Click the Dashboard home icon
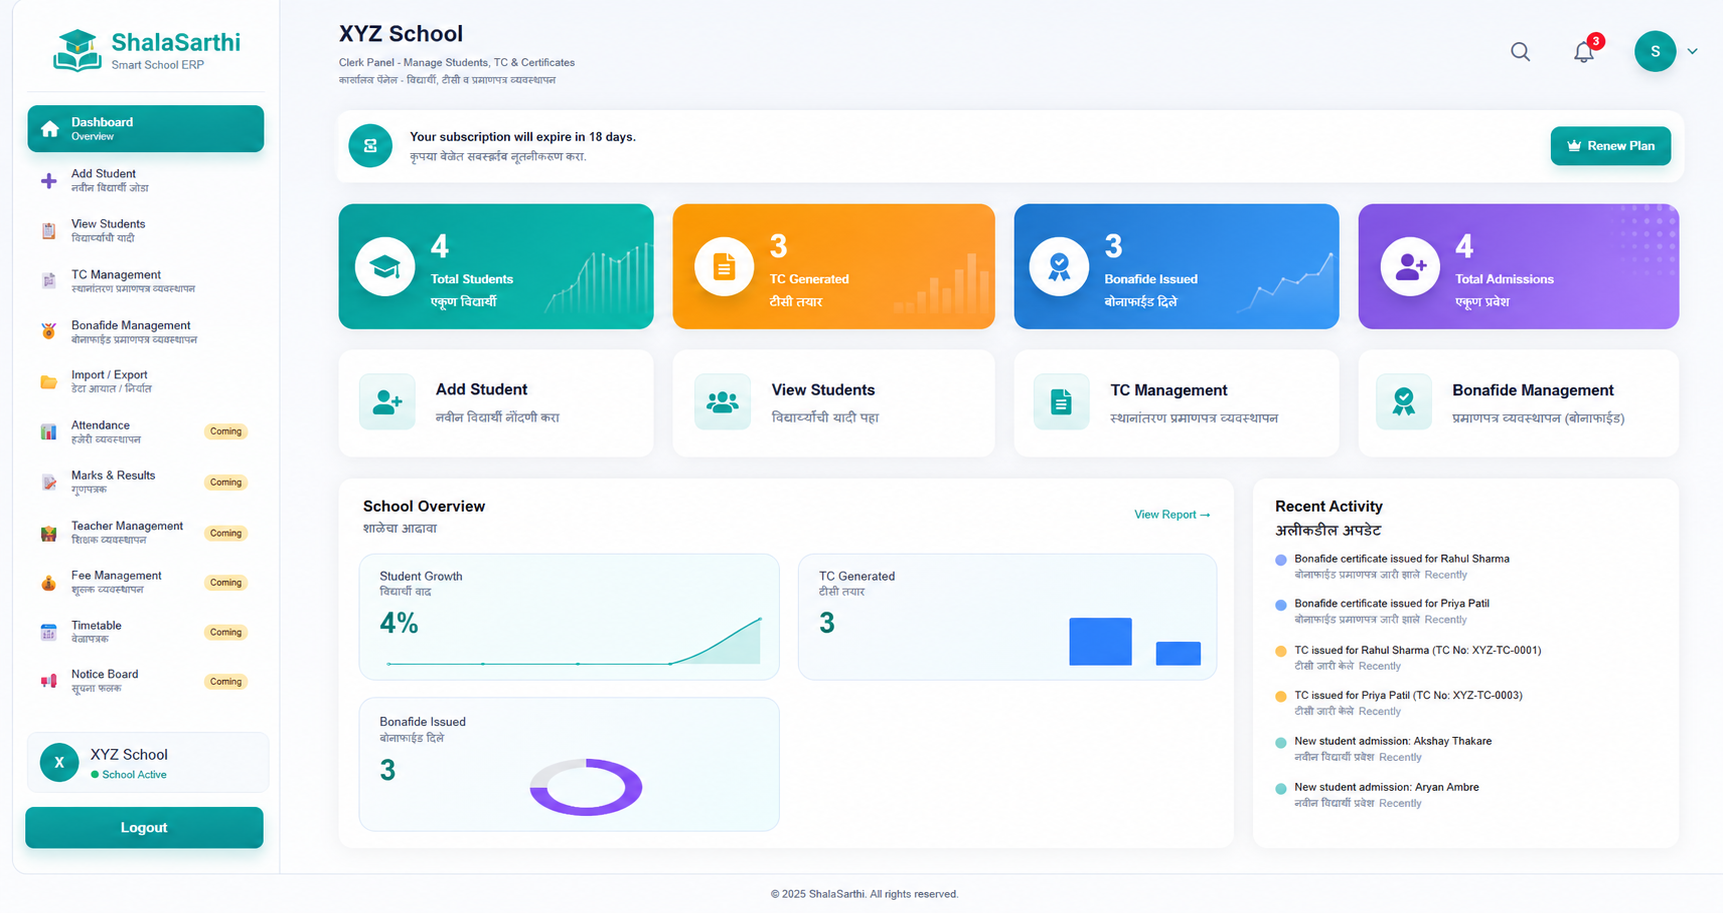This screenshot has height=913, width=1723. coord(49,129)
